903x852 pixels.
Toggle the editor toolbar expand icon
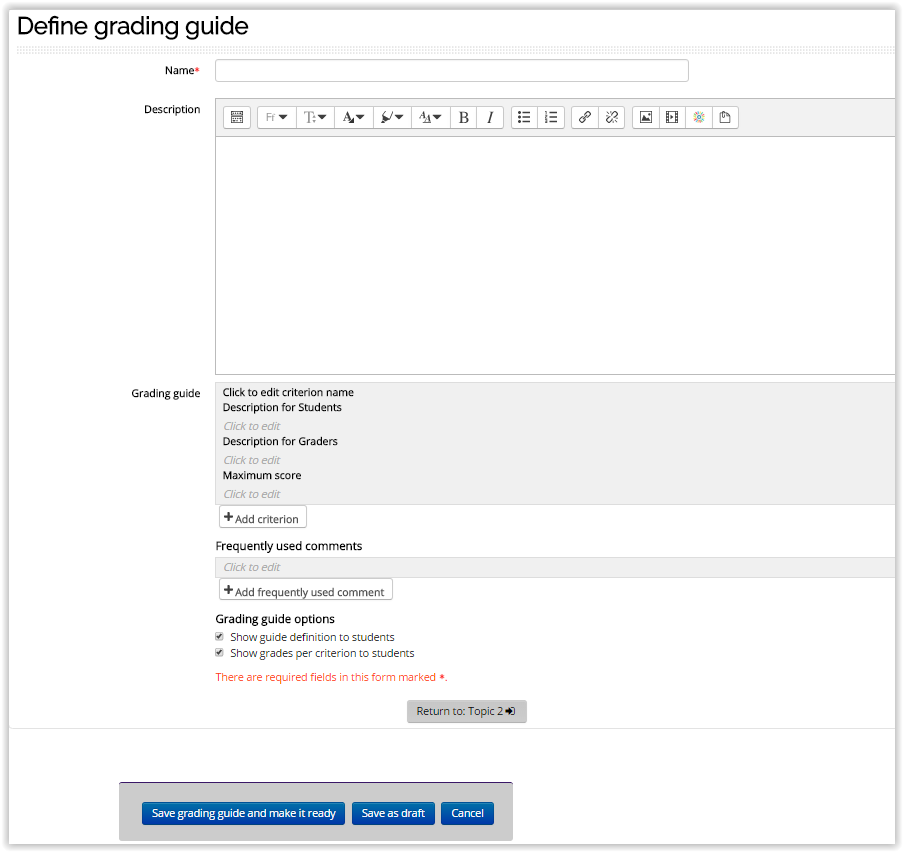click(x=237, y=118)
